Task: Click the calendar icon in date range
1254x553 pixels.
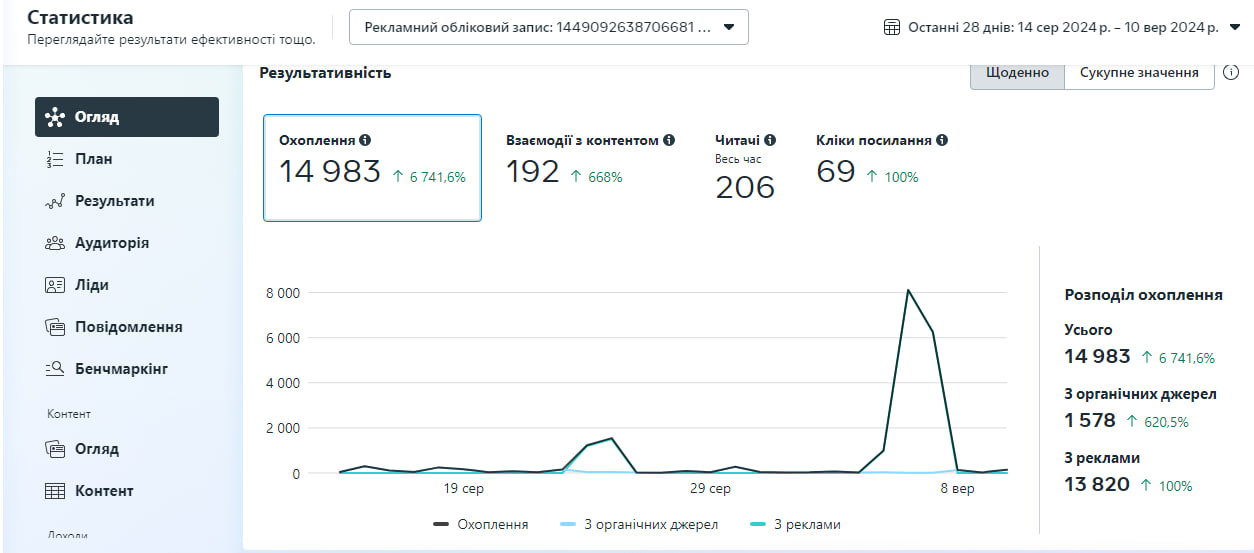Action: pyautogui.click(x=893, y=27)
